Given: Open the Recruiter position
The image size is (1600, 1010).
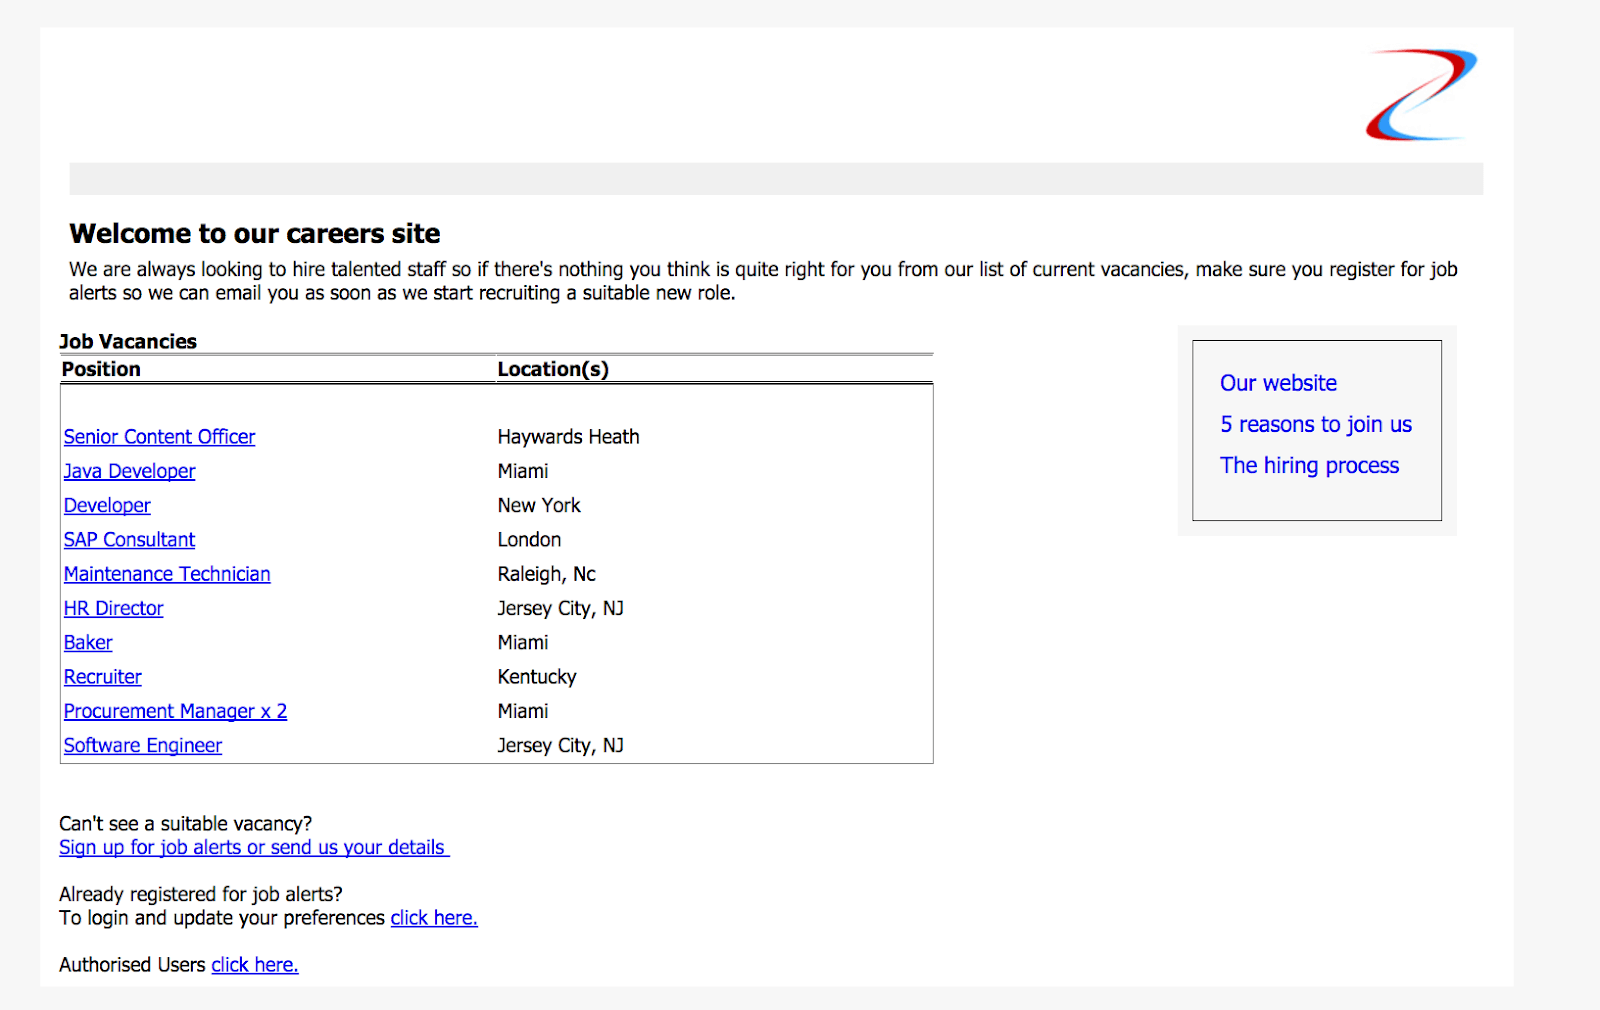Looking at the screenshot, I should 102,677.
